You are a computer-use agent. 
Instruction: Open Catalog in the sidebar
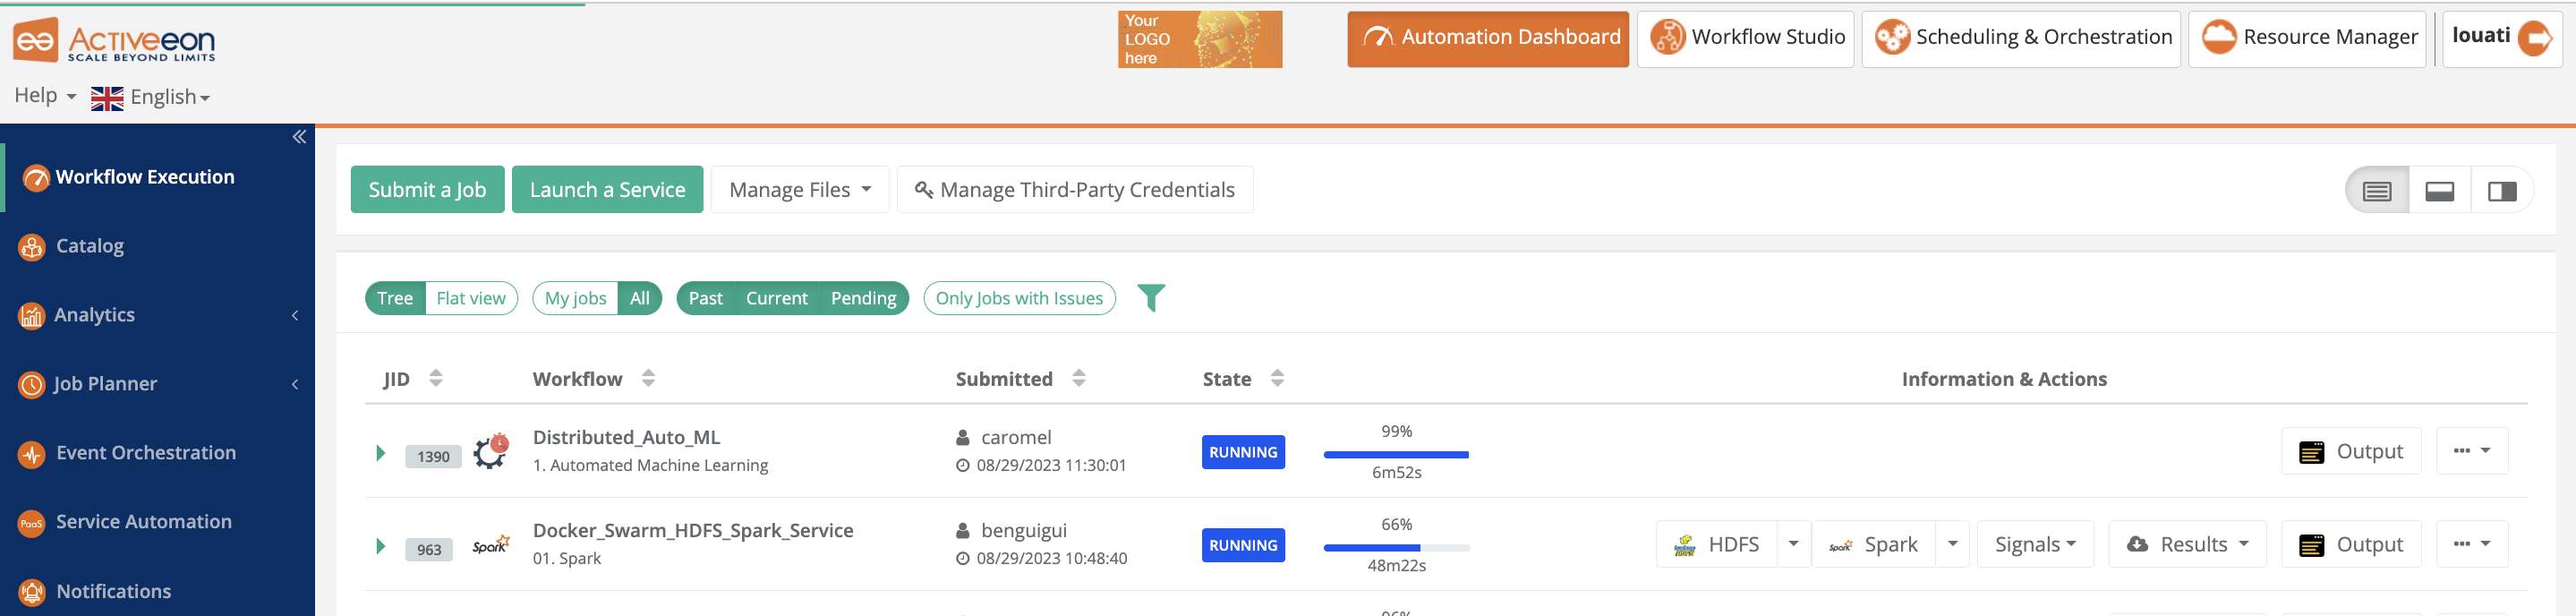tap(90, 246)
